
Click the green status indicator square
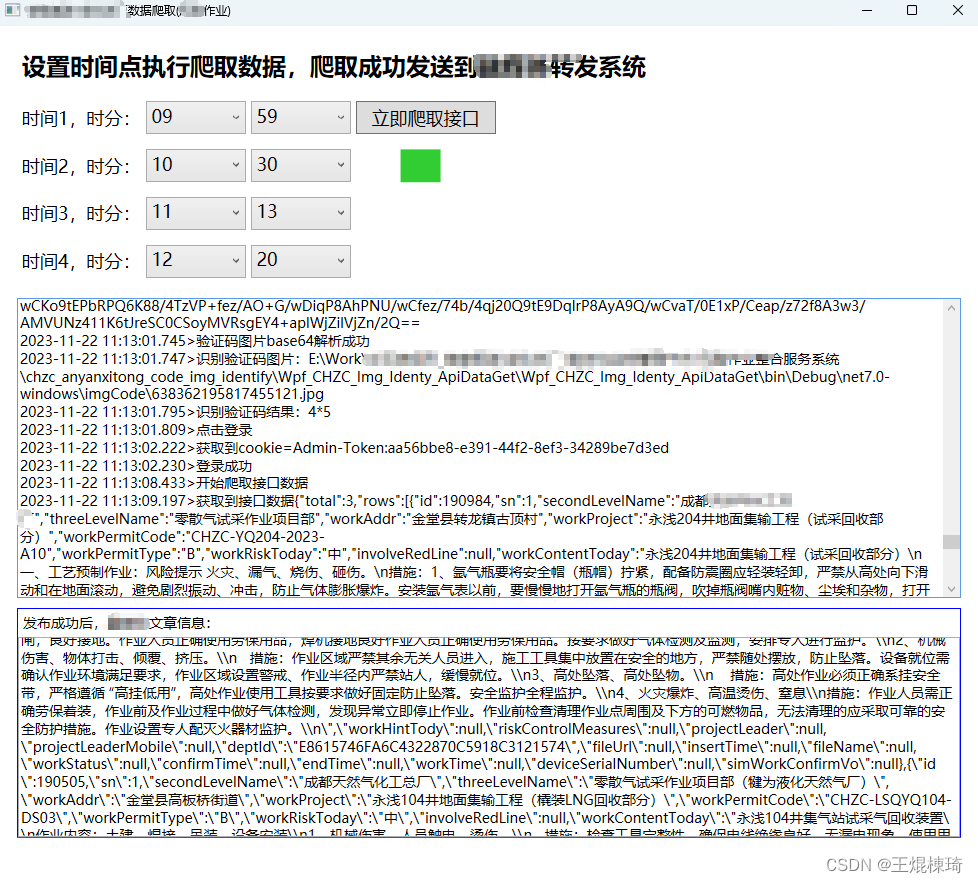tap(419, 166)
